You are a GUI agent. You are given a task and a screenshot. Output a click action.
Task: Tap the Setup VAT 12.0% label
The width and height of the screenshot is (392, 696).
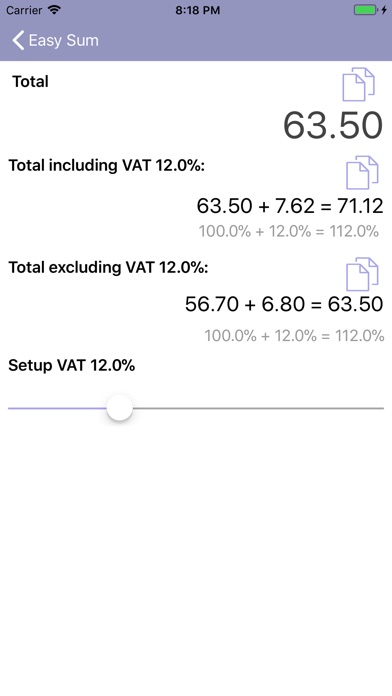click(x=71, y=366)
